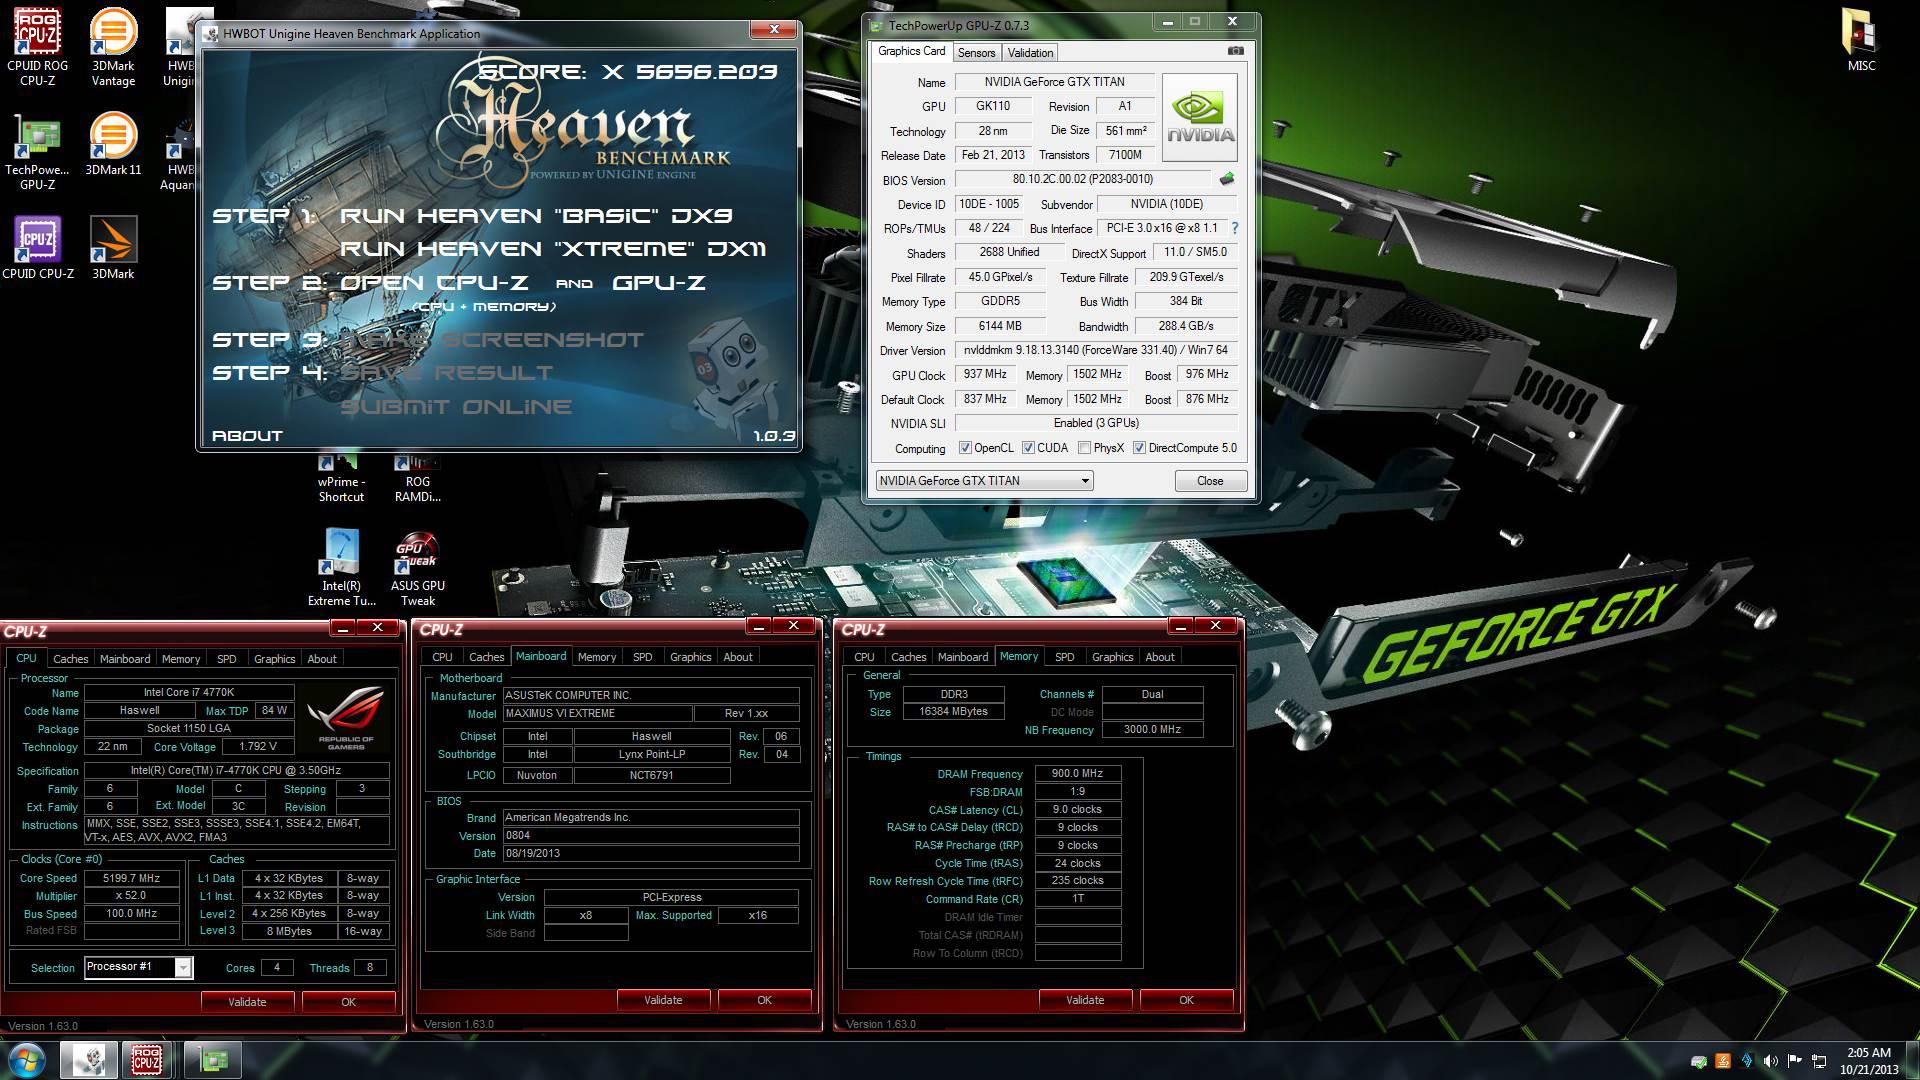Viewport: 1920px width, 1080px height.
Task: Toggle CUDA checkbox in GPU-Z
Action: (1028, 448)
